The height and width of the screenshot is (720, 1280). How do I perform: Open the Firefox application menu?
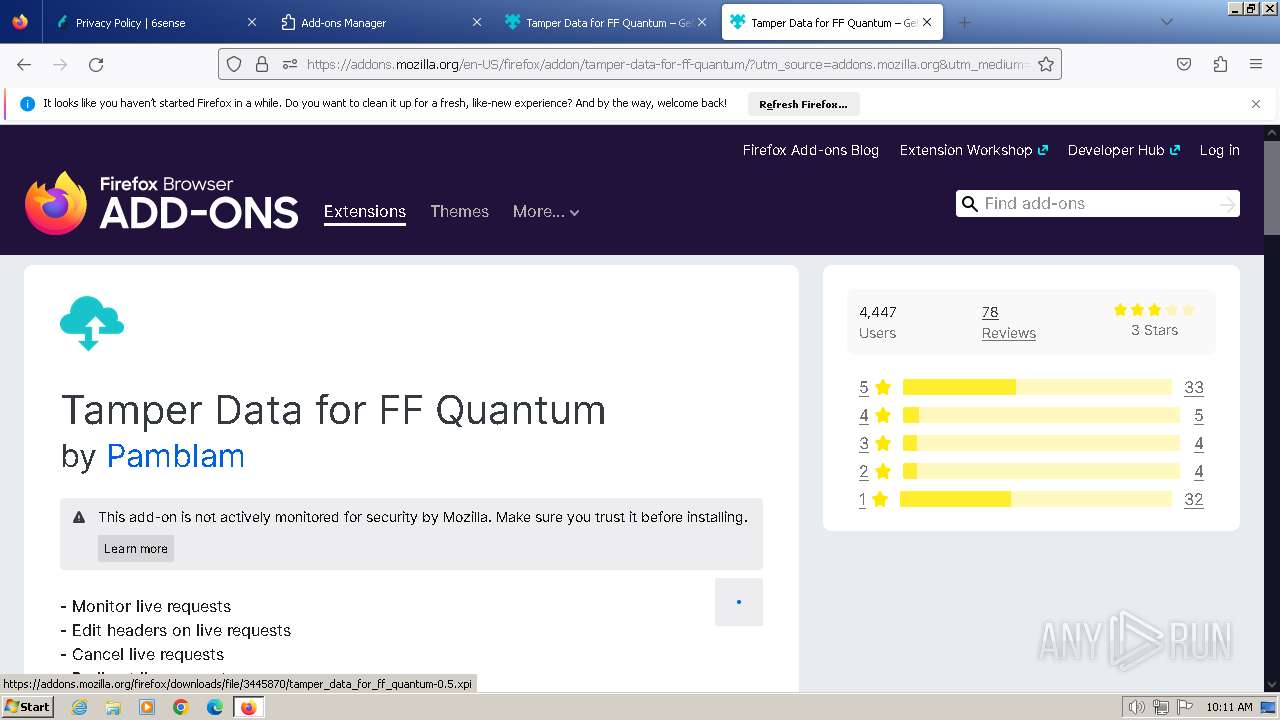[1256, 64]
